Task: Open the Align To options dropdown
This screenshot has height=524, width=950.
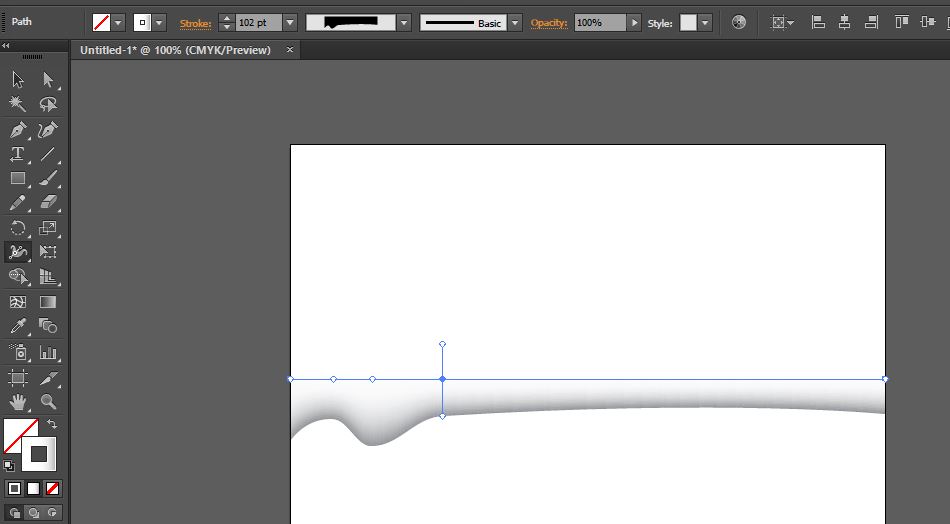Action: click(782, 22)
